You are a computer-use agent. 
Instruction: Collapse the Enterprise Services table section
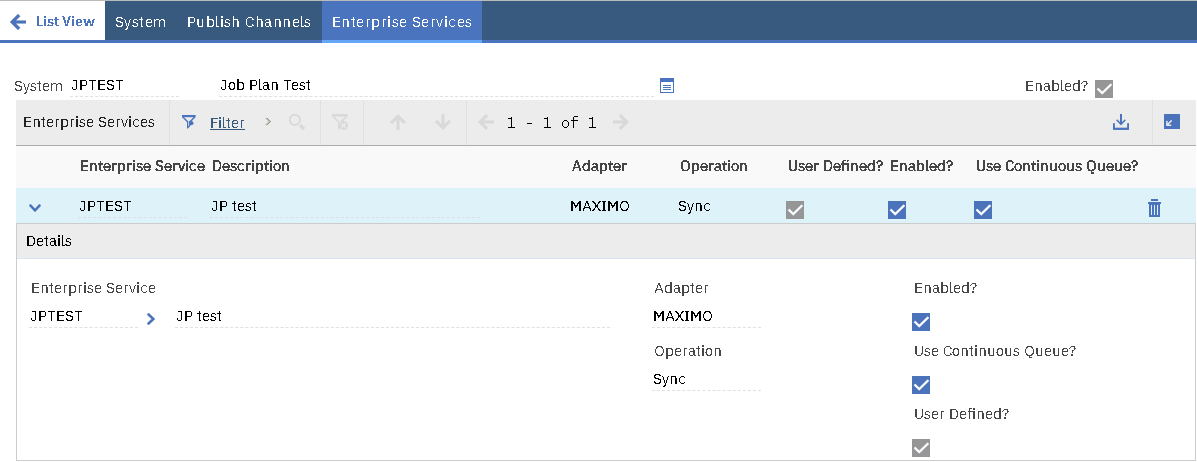[x=1172, y=121]
